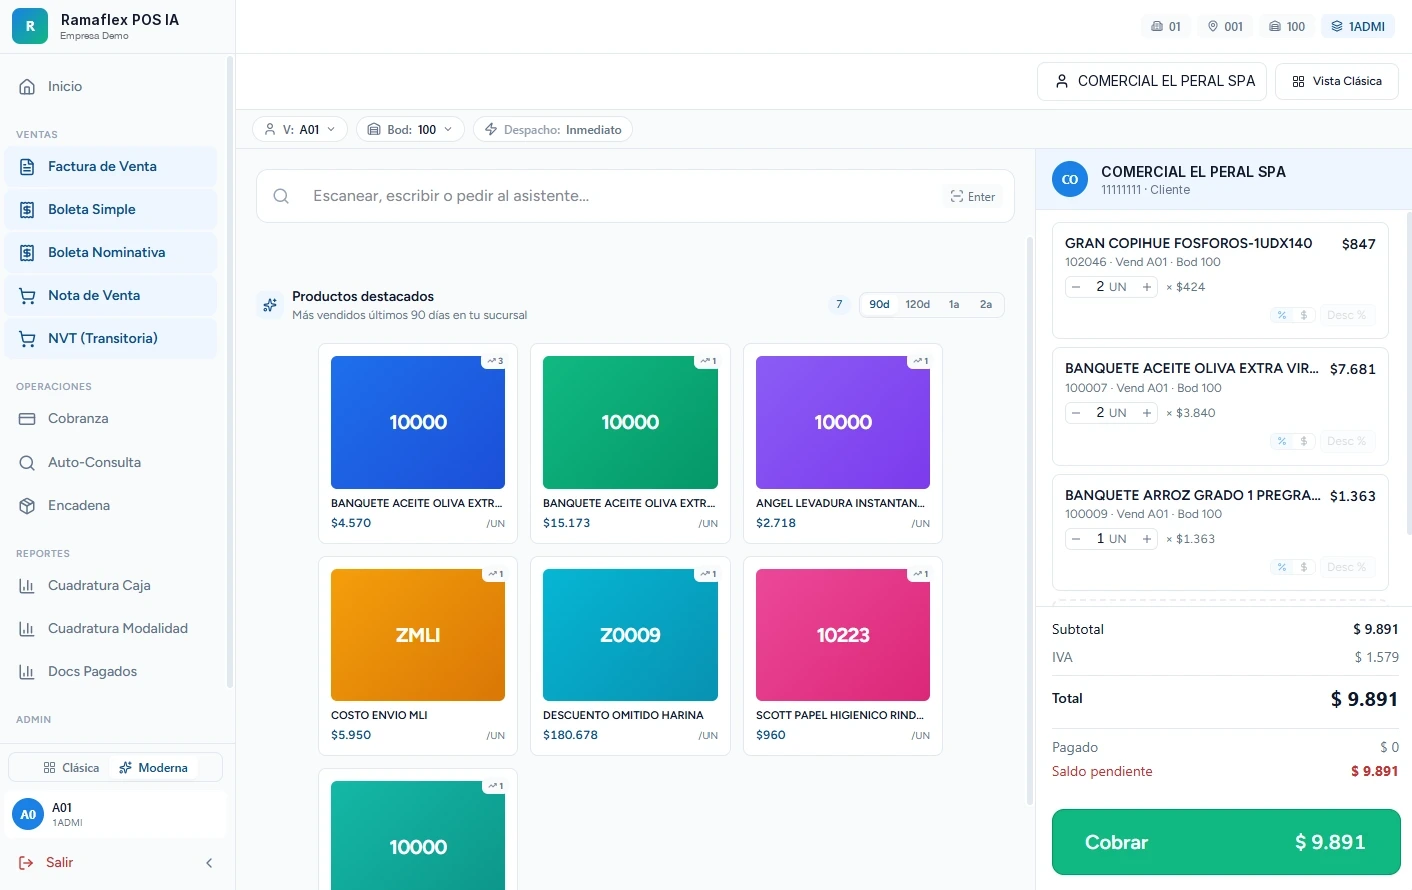Screen dimensions: 1412x890
Task: Select the 1a period option
Action: point(954,305)
